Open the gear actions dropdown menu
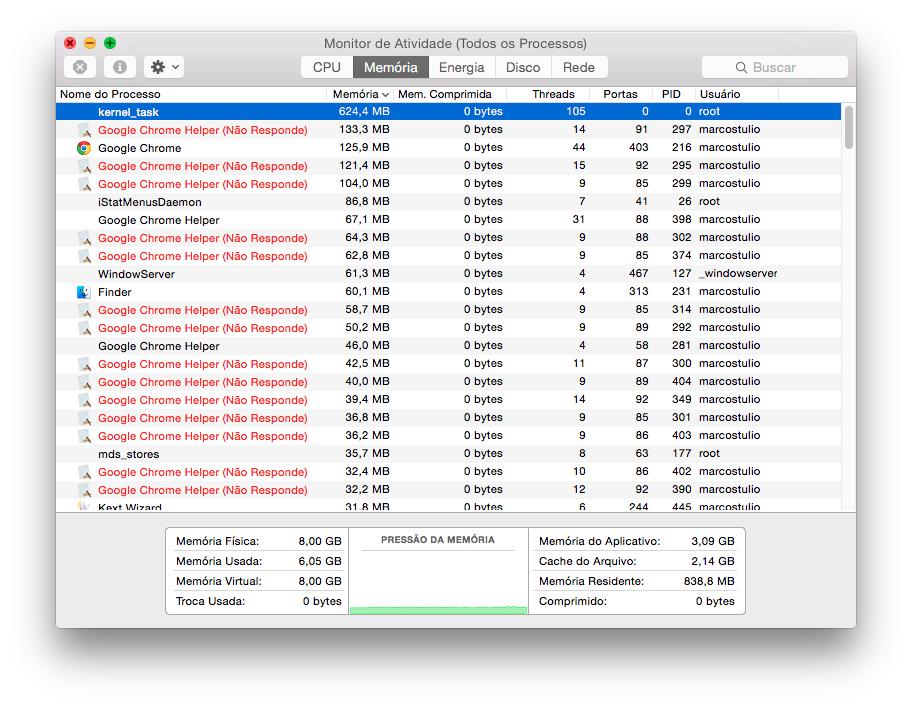The height and width of the screenshot is (708, 912). [164, 67]
